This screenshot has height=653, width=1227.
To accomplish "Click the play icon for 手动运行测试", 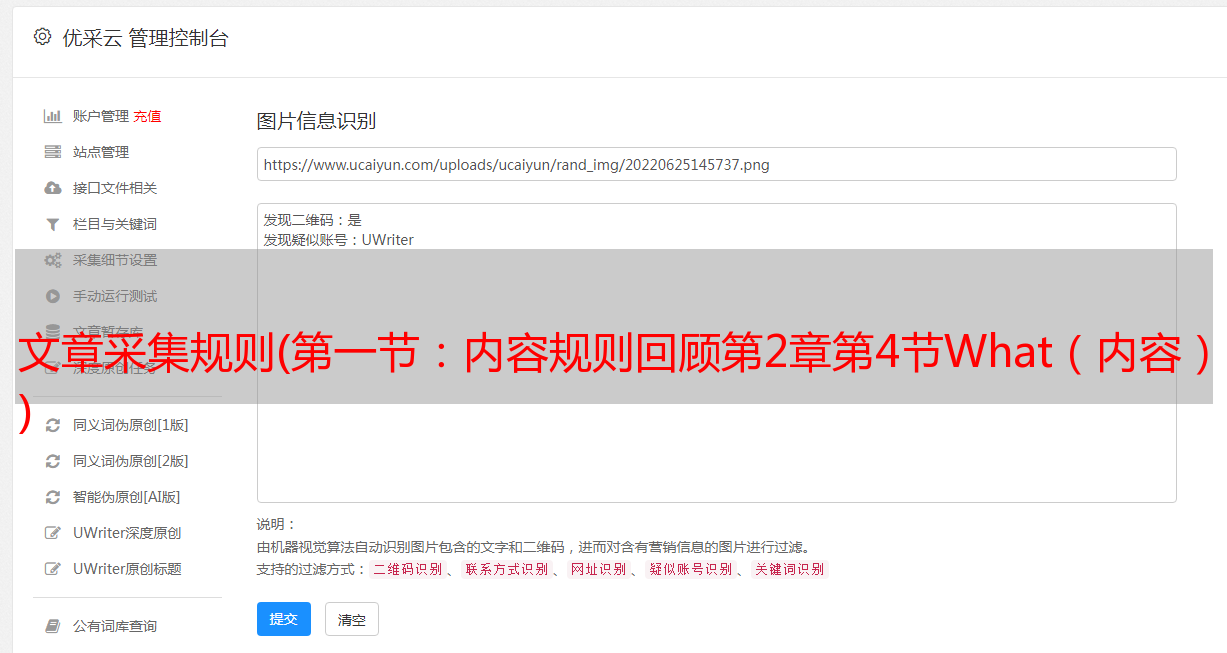I will tap(53, 296).
